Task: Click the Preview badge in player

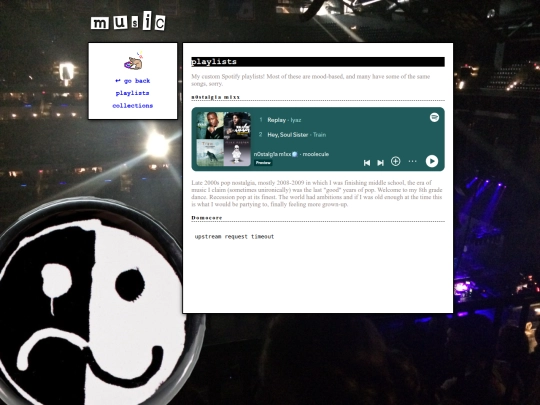Action: [263, 163]
